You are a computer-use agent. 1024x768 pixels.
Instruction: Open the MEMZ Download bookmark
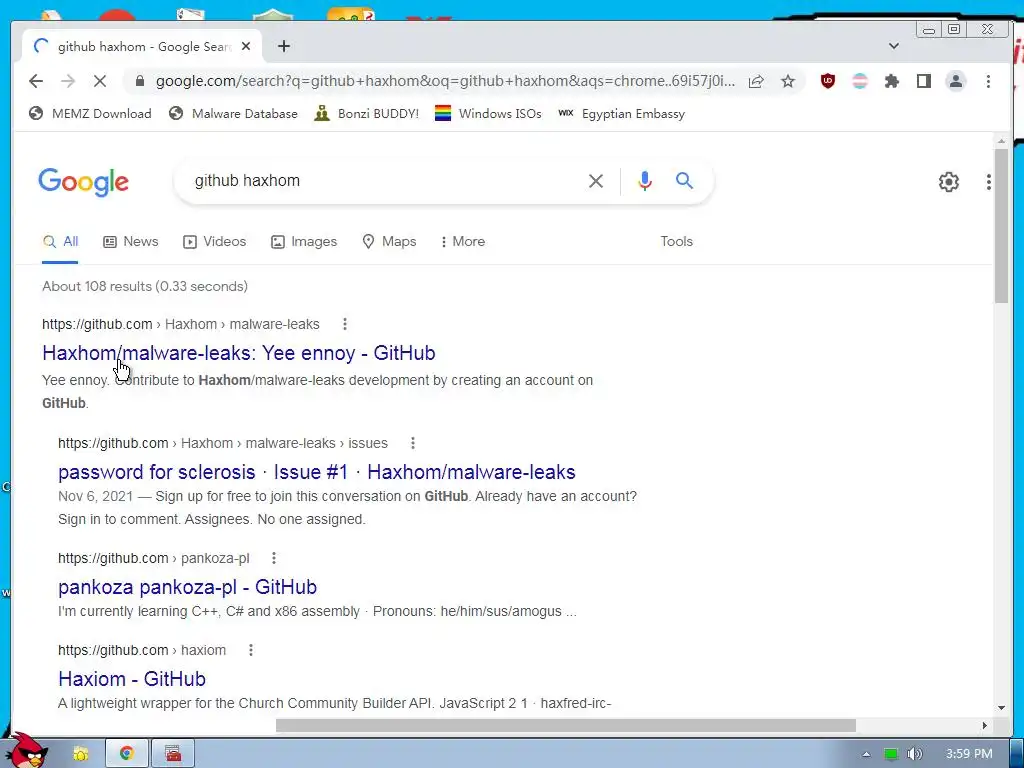[90, 114]
